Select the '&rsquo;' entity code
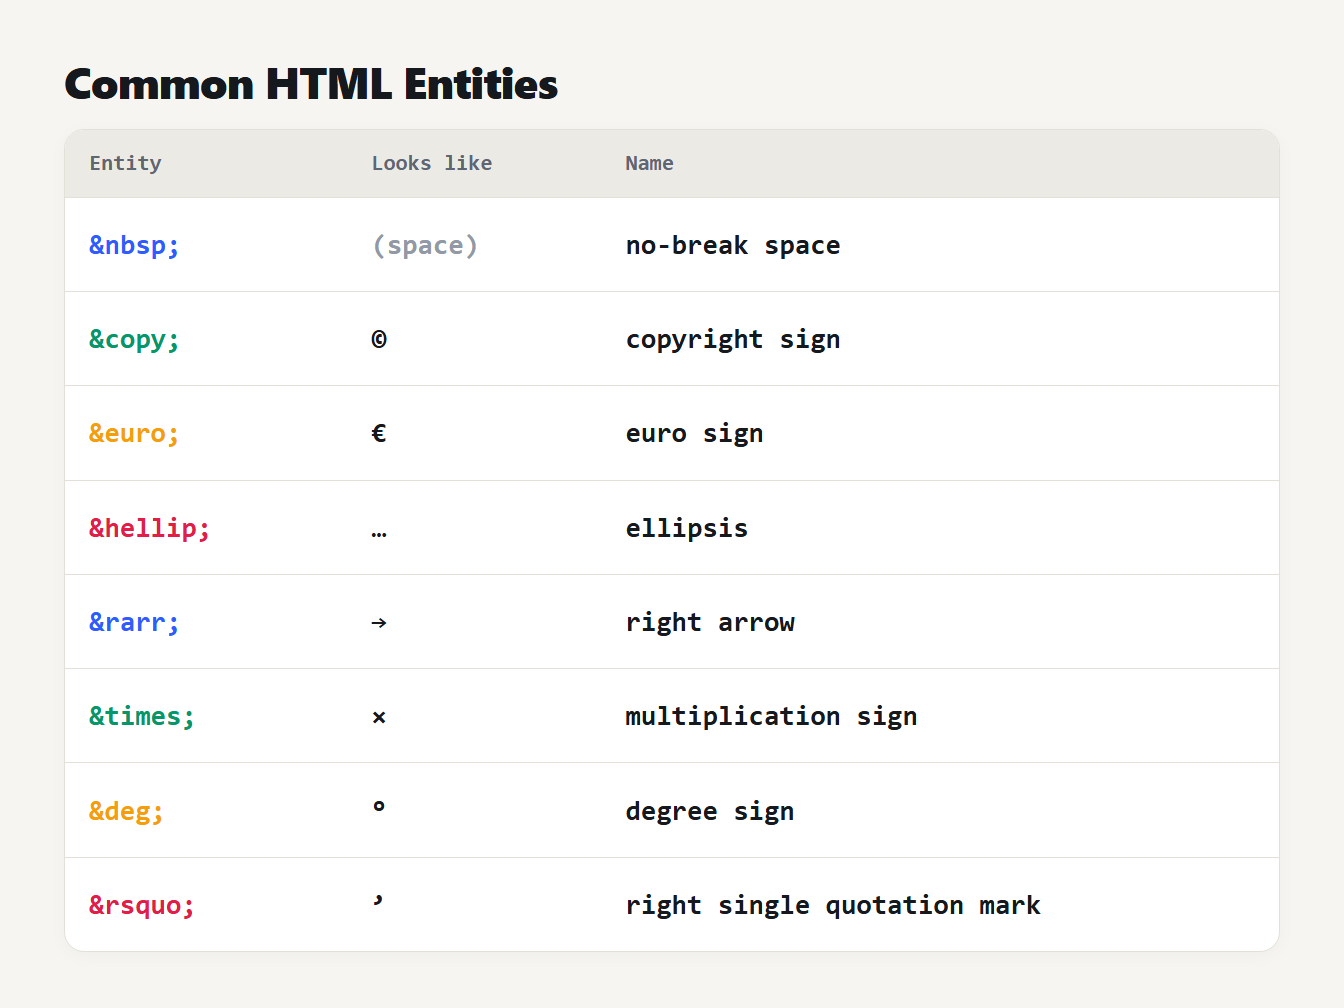 (x=142, y=905)
